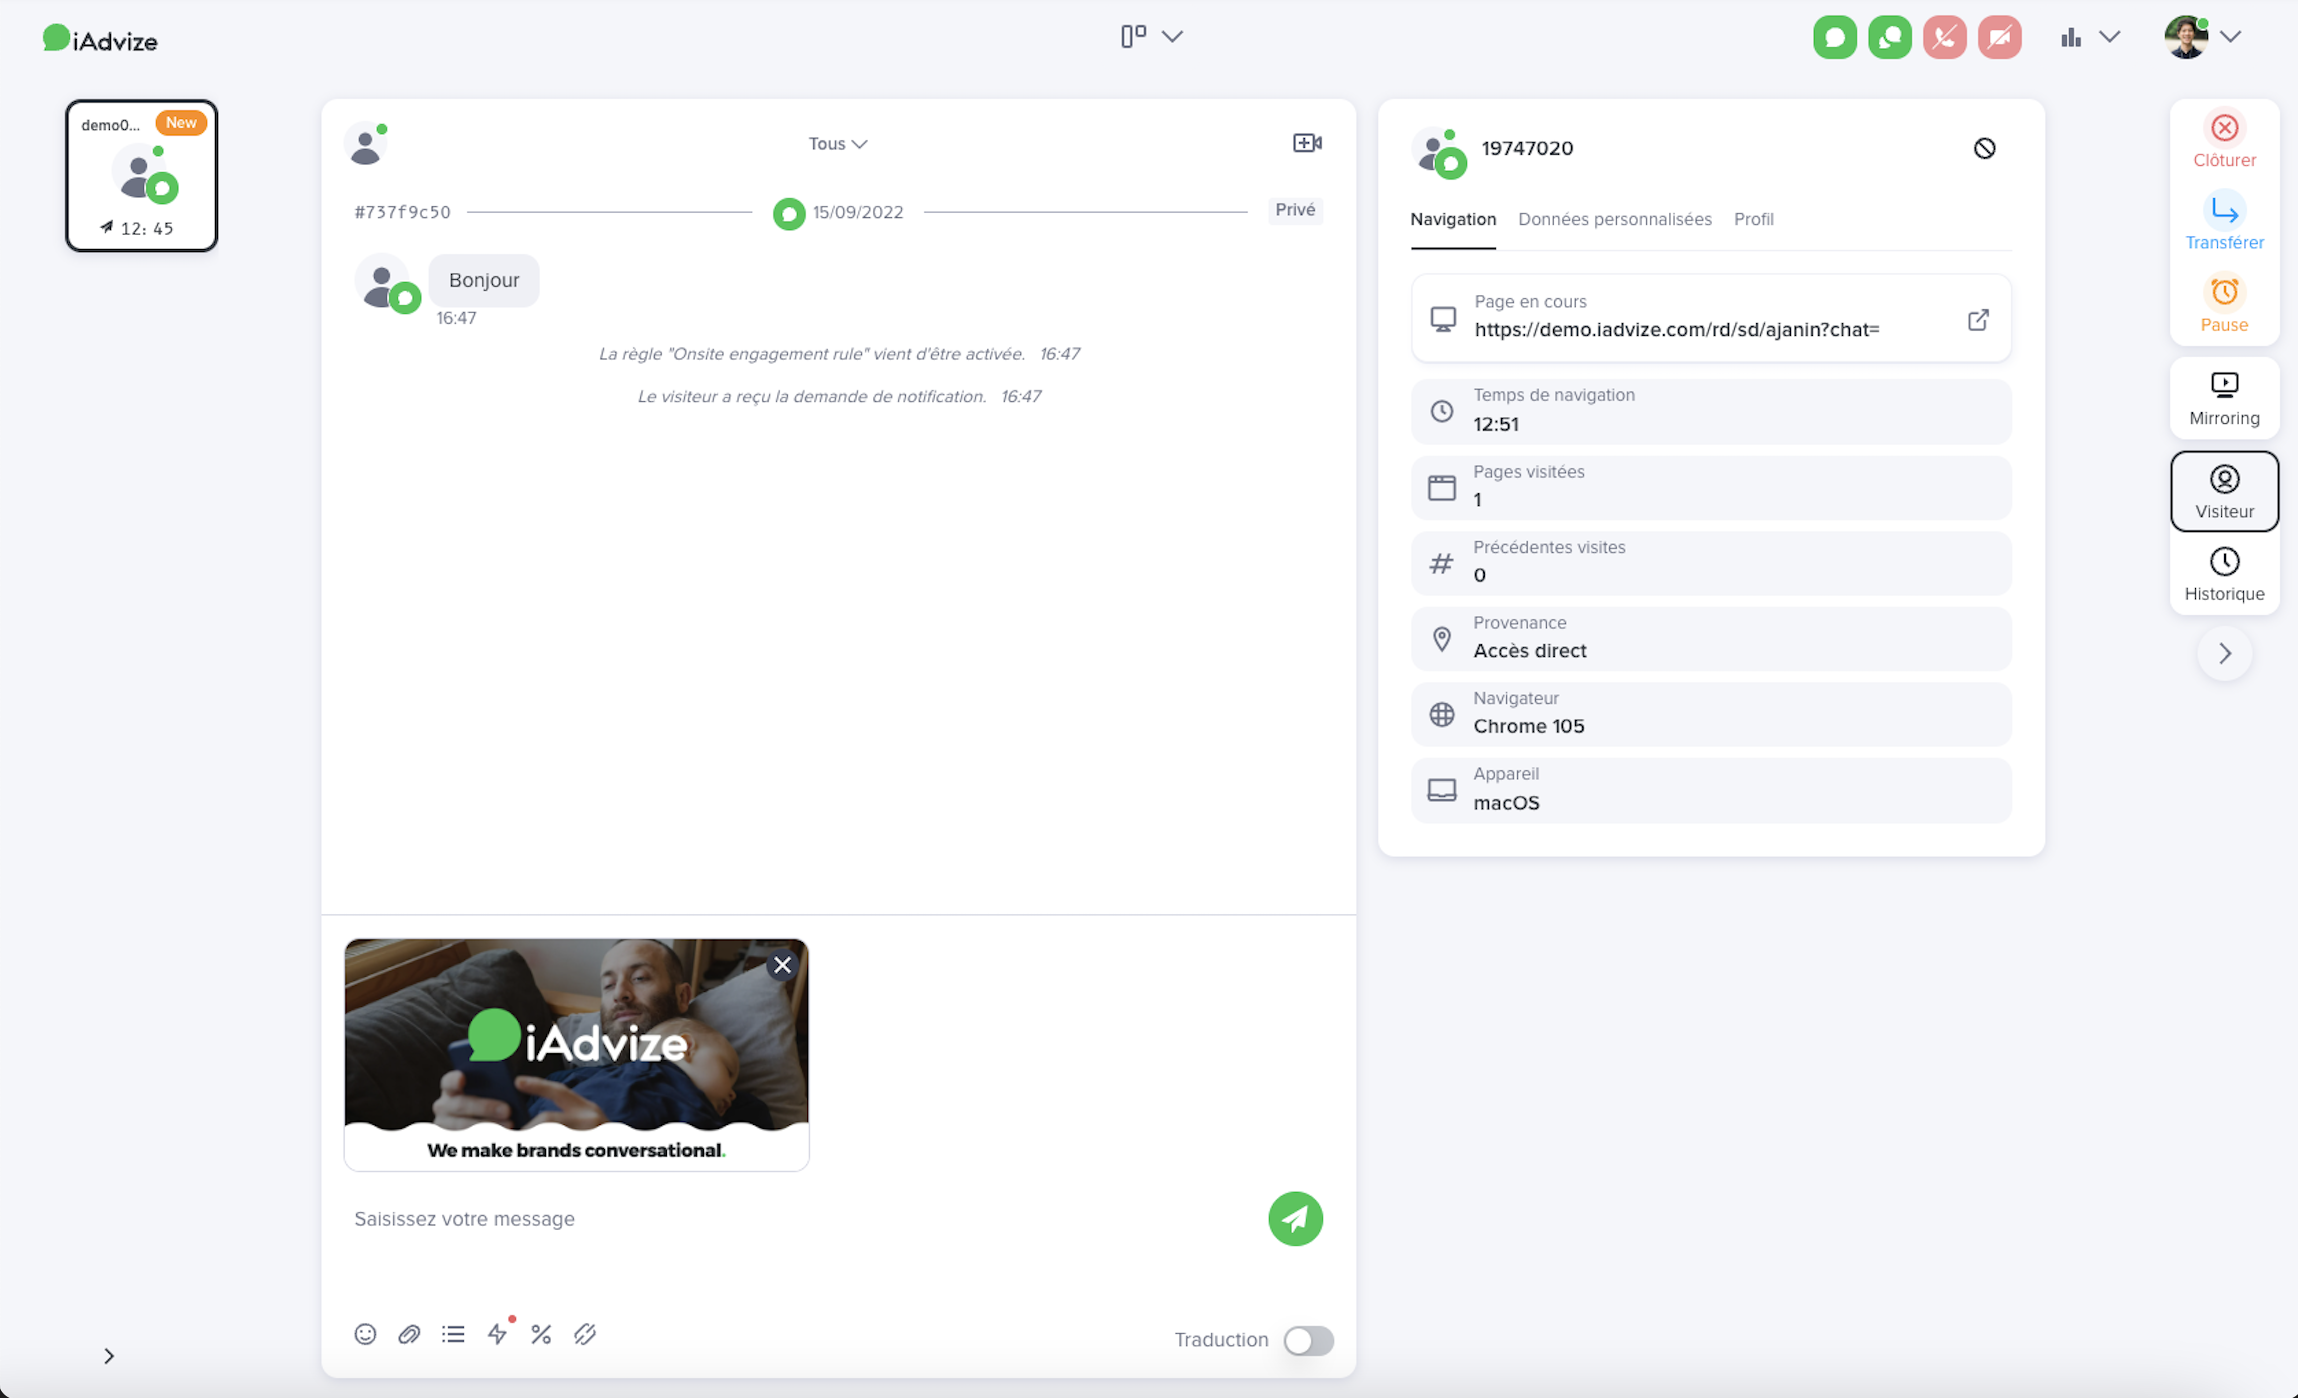
Task: Open the current page in a new tab
Action: (x=1977, y=320)
